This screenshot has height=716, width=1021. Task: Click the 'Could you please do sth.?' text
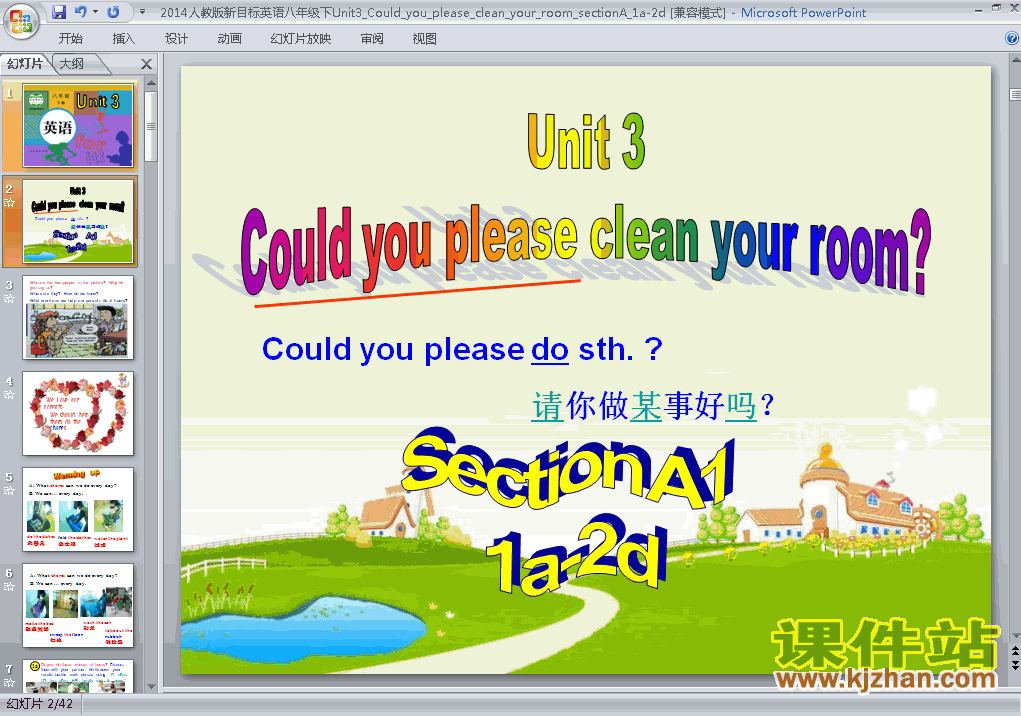pyautogui.click(x=462, y=350)
